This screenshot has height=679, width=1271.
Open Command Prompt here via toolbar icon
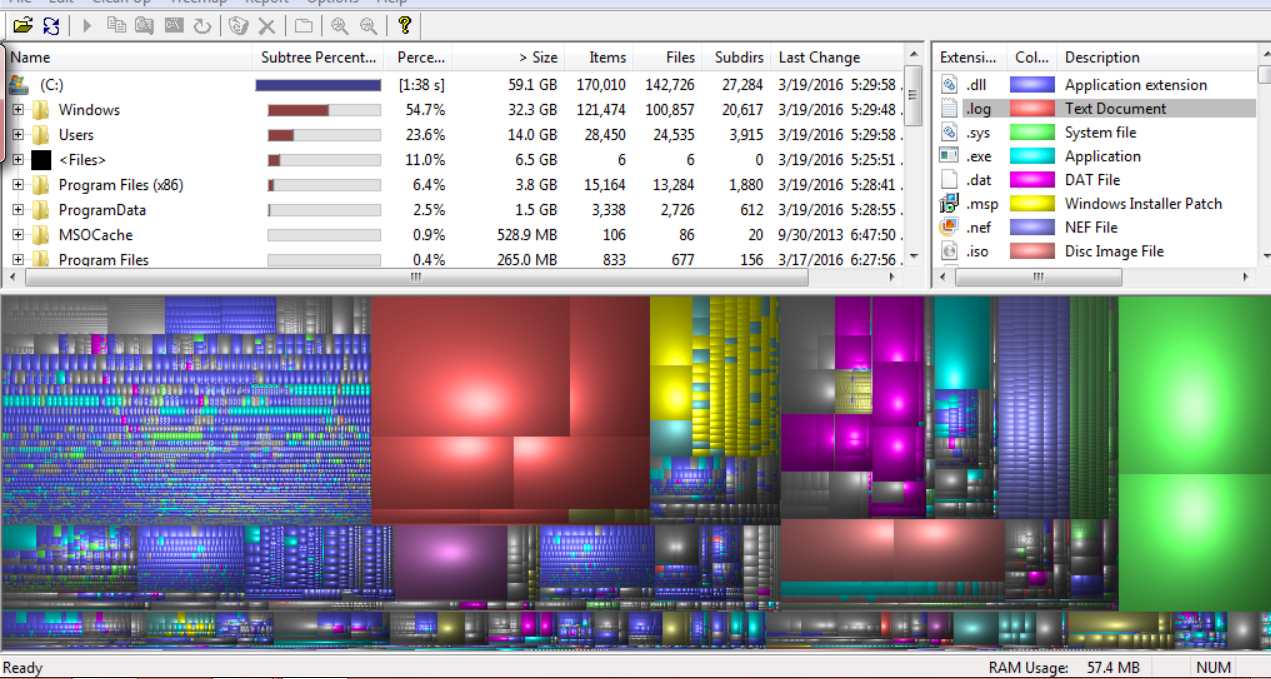(x=174, y=25)
